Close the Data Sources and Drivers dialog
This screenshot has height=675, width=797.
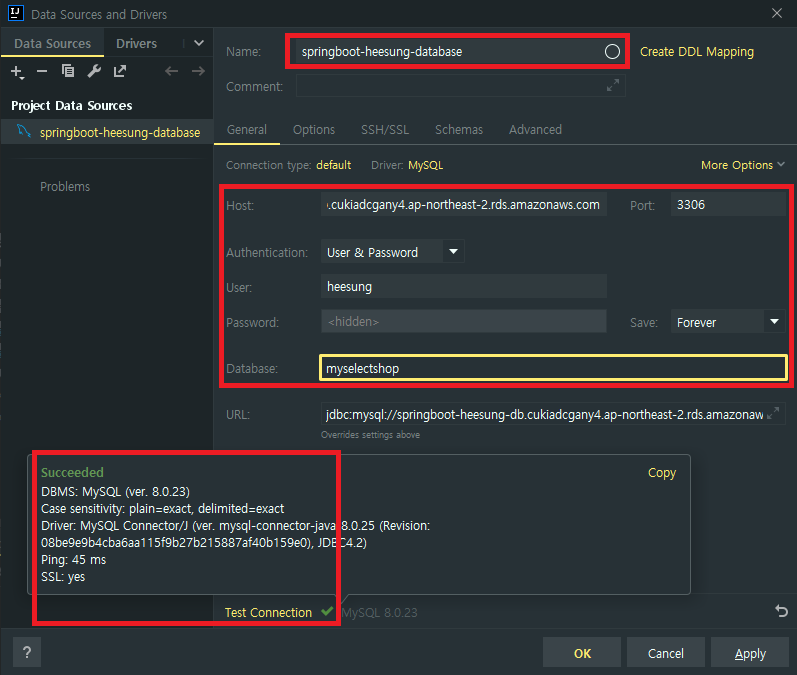[x=777, y=13]
